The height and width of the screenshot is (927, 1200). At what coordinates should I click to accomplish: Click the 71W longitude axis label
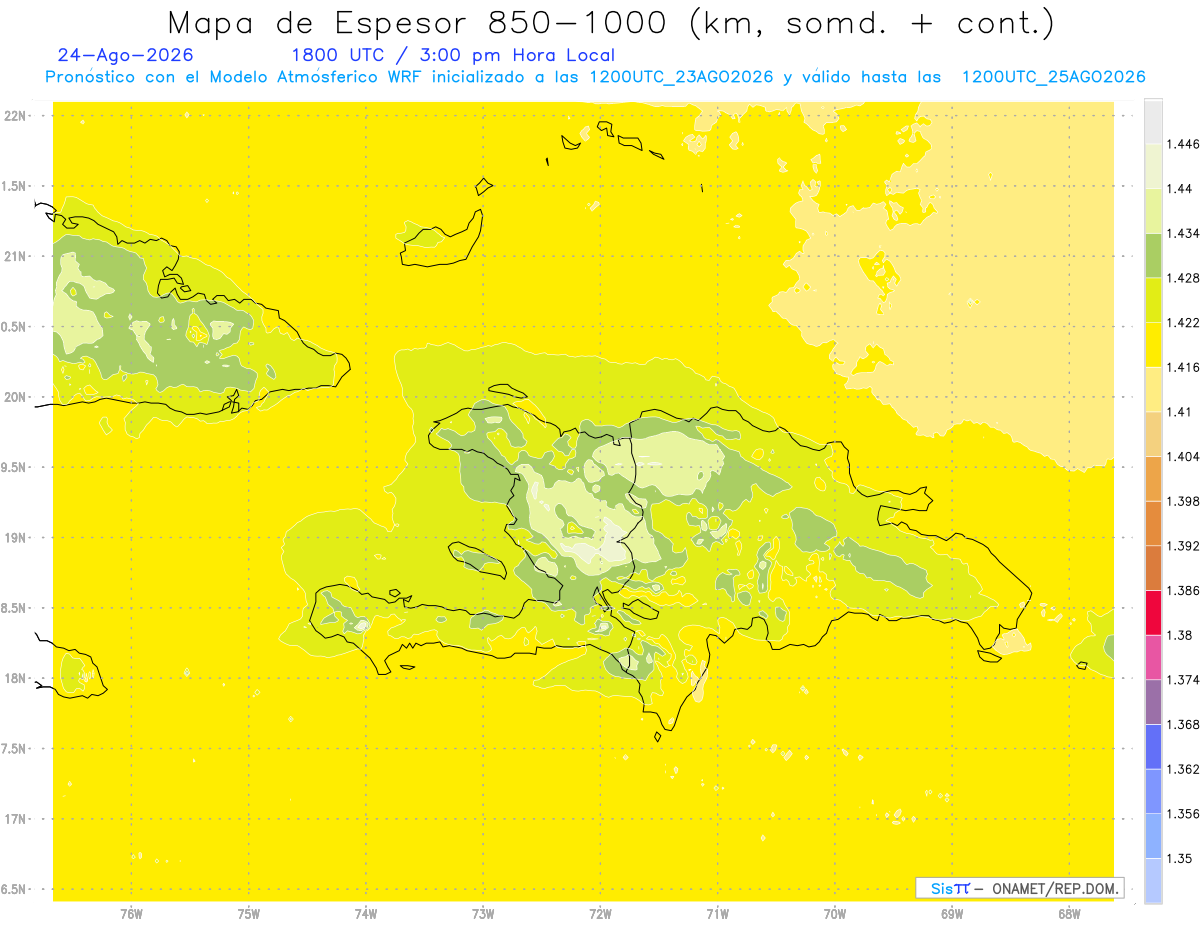717,913
